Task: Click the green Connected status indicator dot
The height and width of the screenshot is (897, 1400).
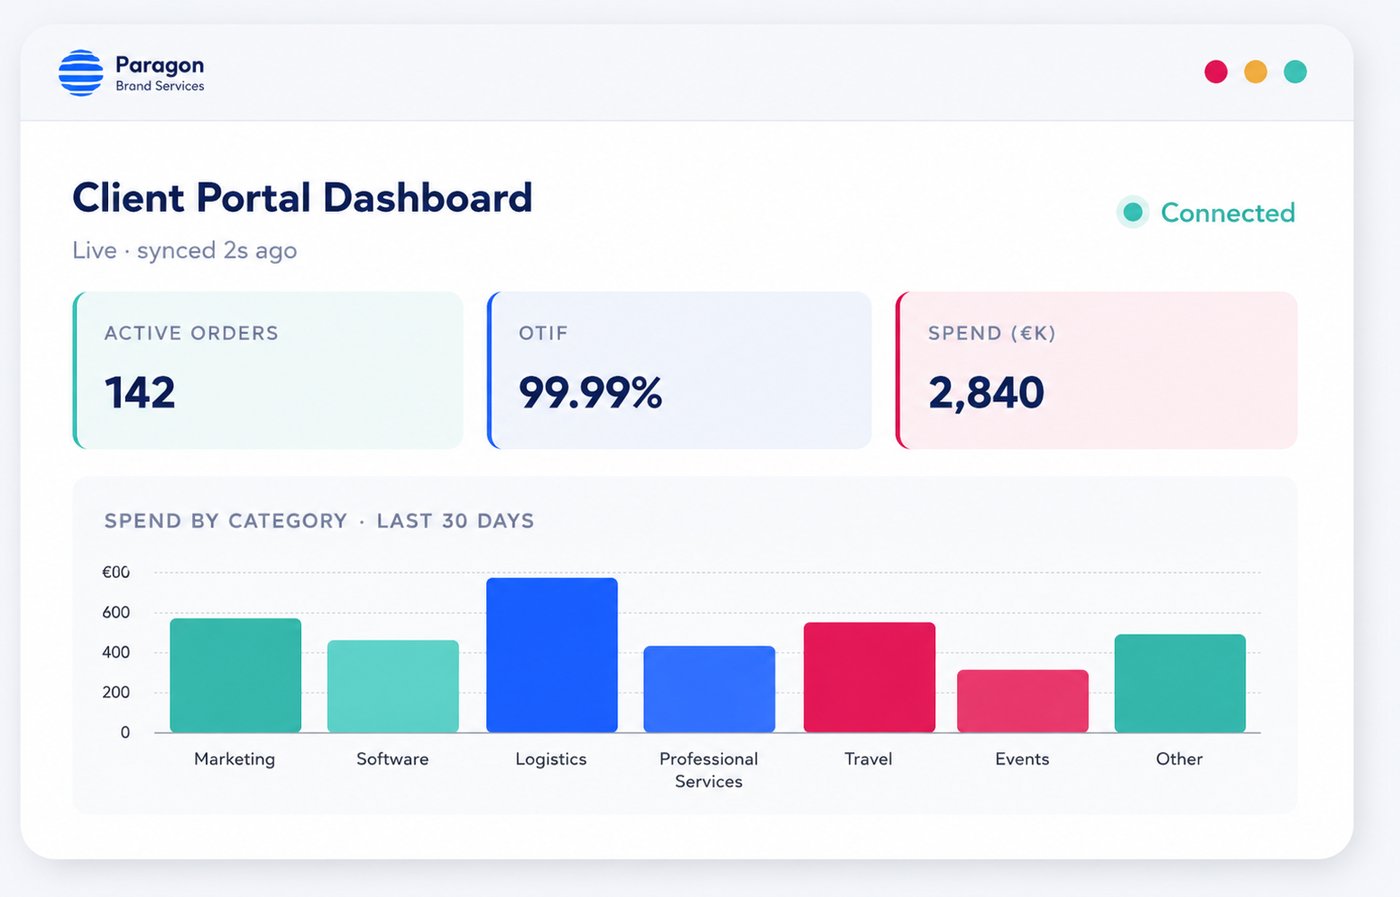Action: tap(1133, 212)
